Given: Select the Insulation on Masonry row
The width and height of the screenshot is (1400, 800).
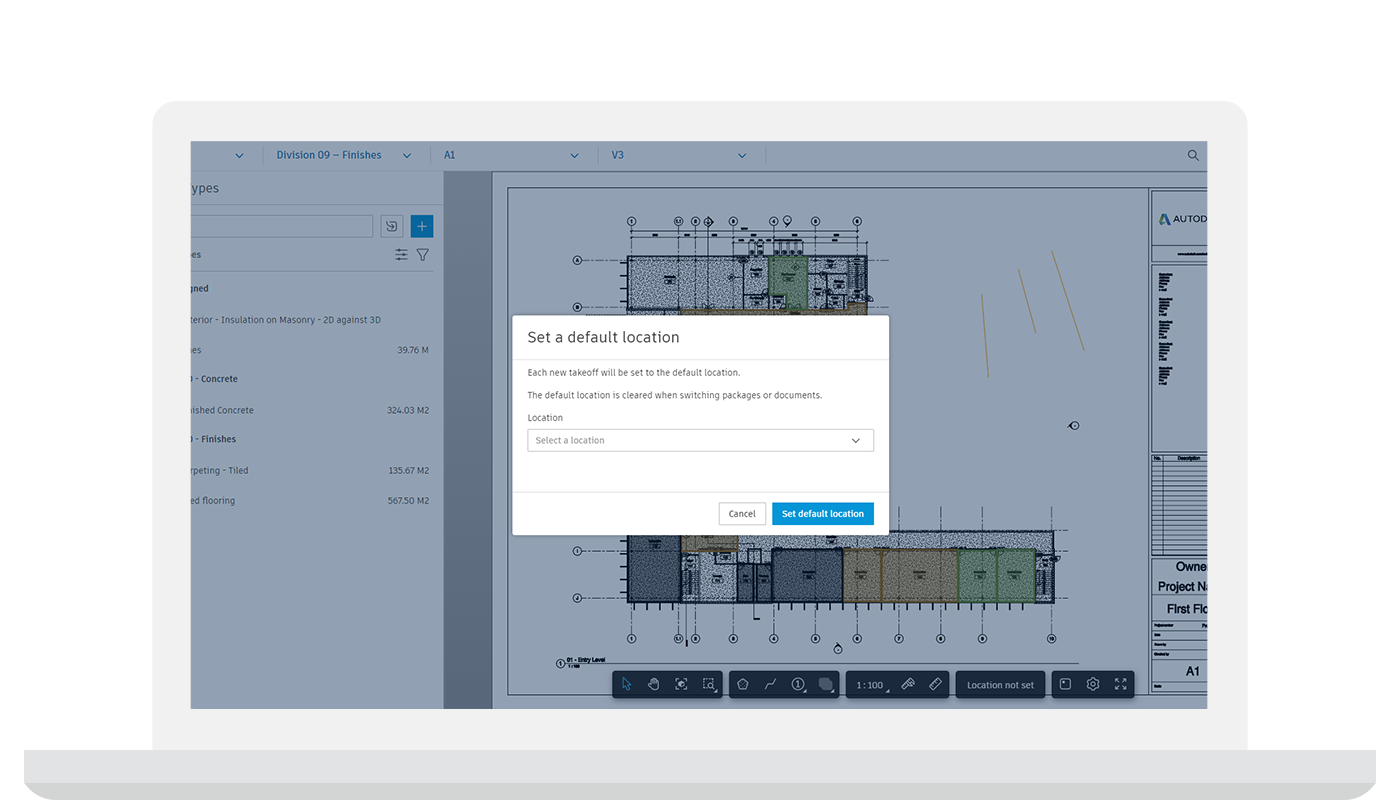Looking at the screenshot, I should pyautogui.click(x=312, y=320).
